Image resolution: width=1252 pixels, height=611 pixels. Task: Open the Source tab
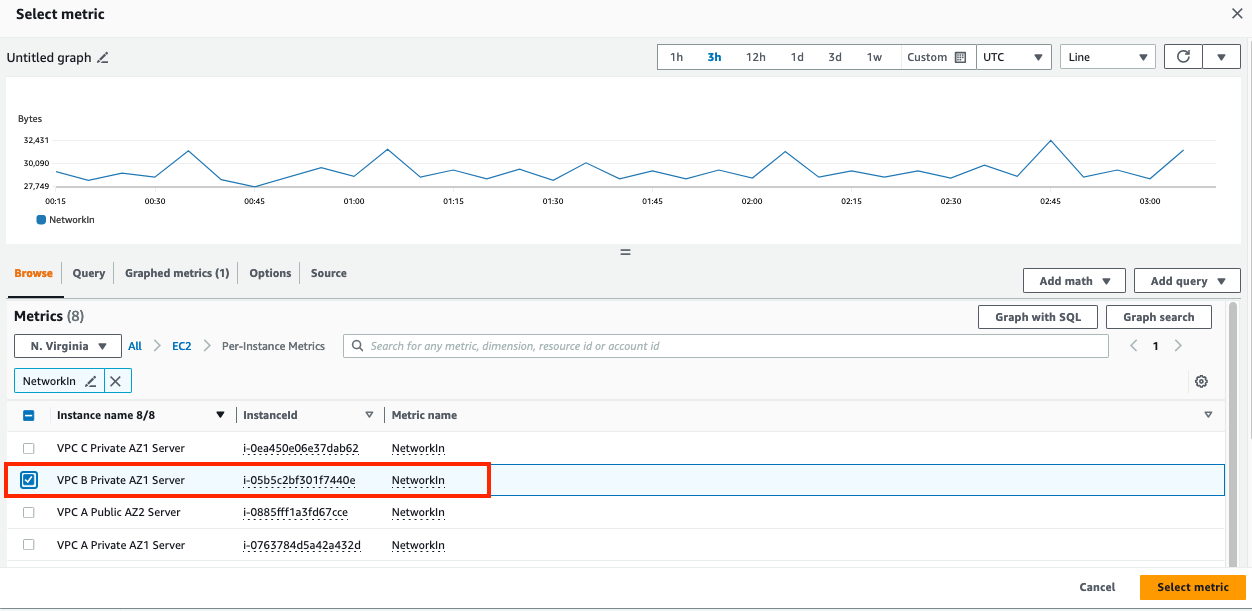[329, 273]
